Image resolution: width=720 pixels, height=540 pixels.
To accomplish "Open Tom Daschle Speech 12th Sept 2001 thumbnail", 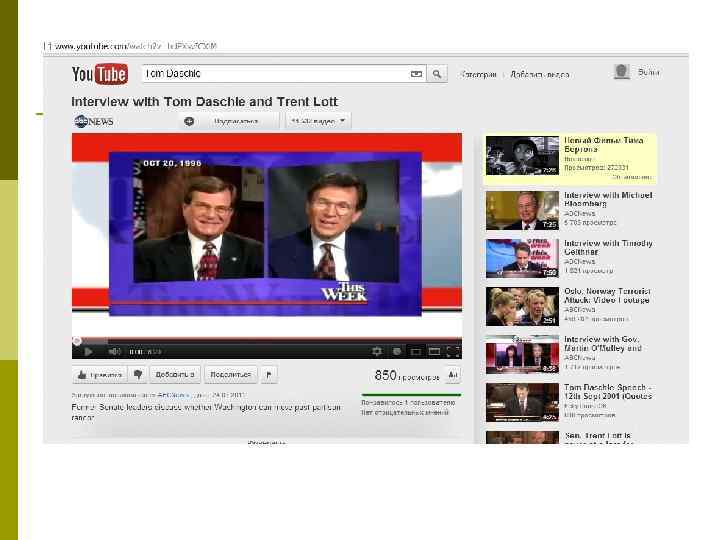I will click(523, 402).
